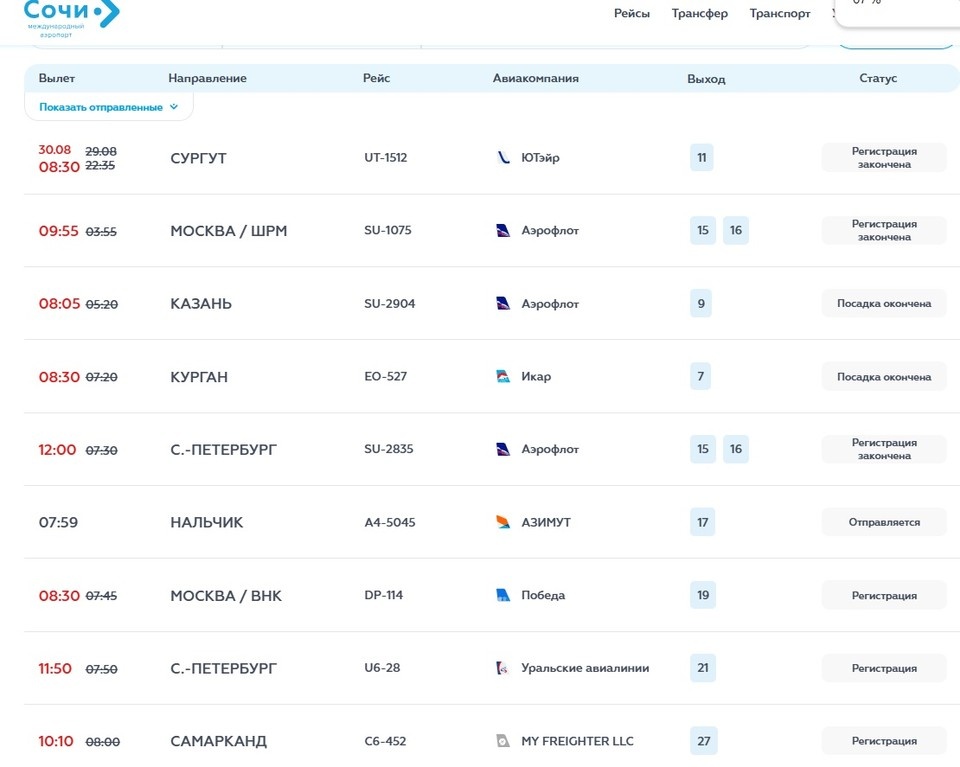960x767 pixels.
Task: Click Регистрация закончена status for SU-2835
Action: pyautogui.click(x=884, y=449)
